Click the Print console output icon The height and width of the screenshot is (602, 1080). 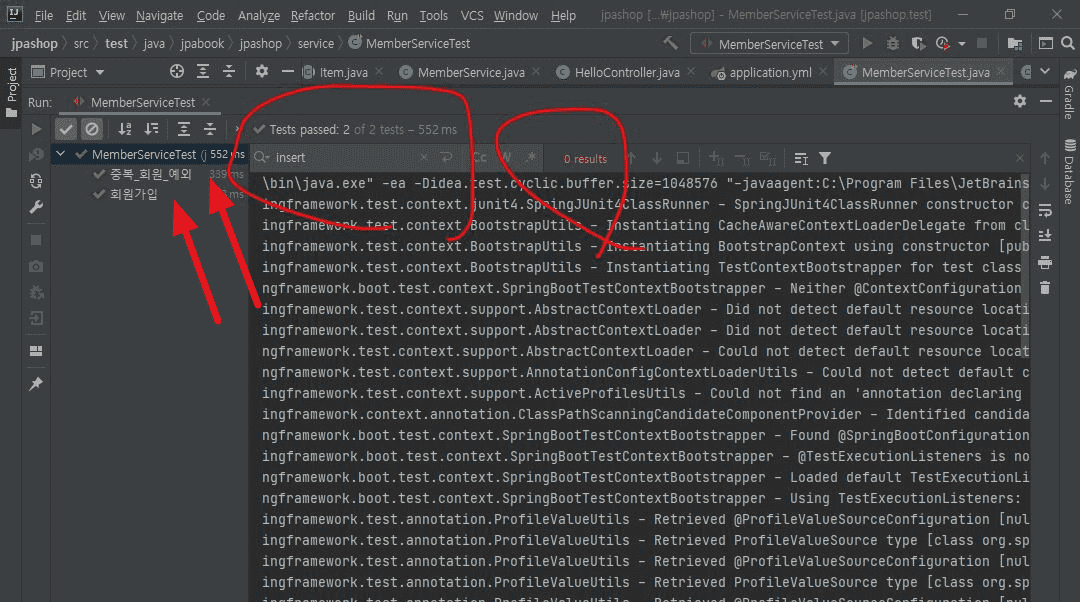[1045, 262]
